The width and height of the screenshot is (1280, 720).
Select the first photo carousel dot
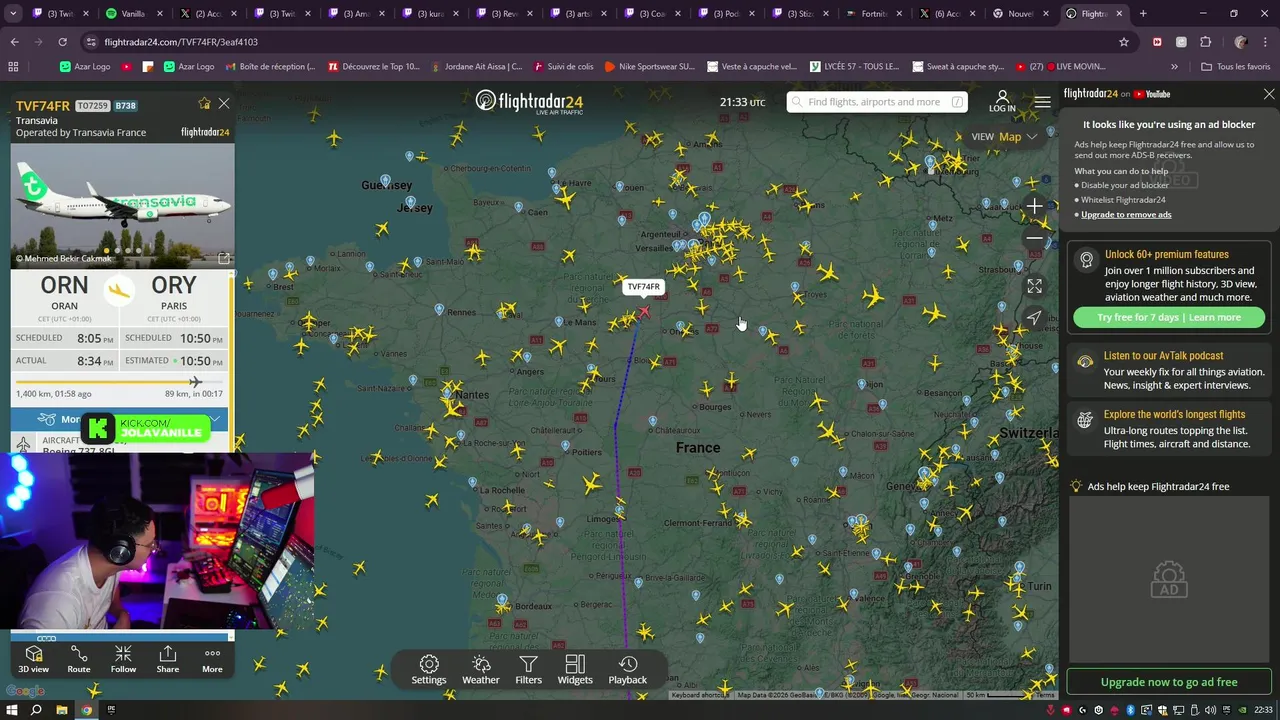click(x=107, y=250)
